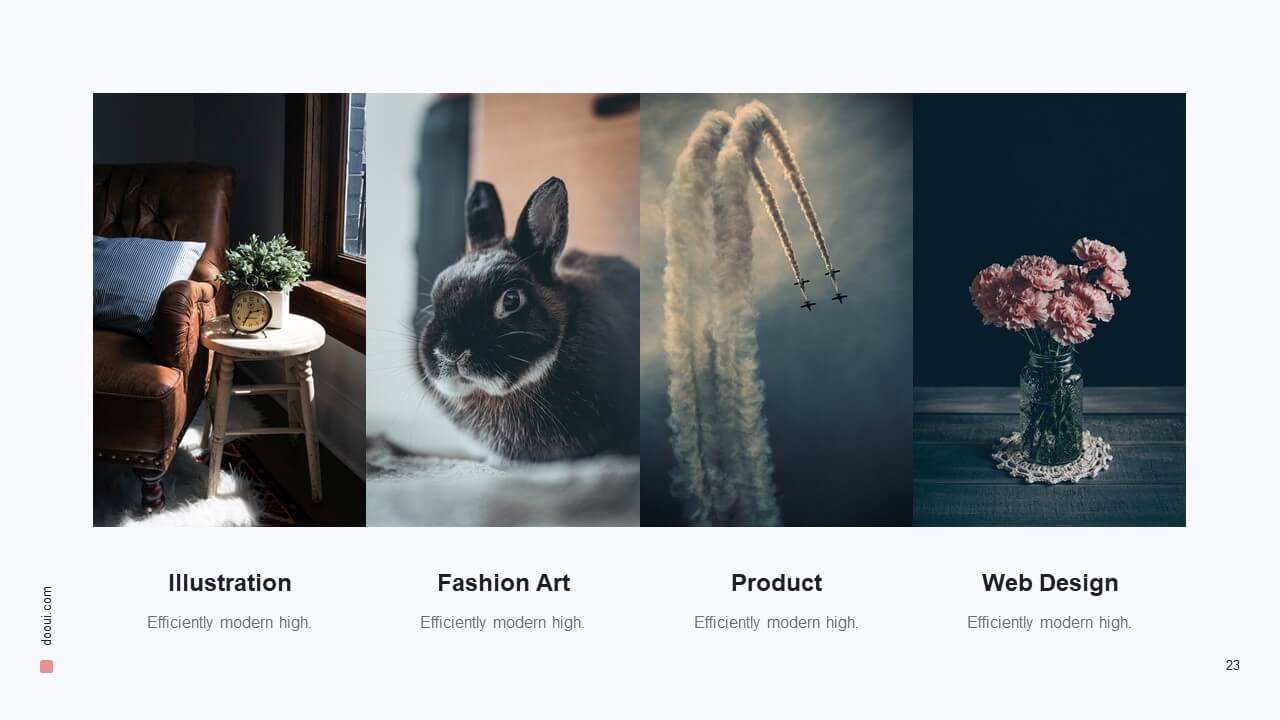Select the description text under Web Design
The image size is (1280, 720).
click(x=1049, y=622)
